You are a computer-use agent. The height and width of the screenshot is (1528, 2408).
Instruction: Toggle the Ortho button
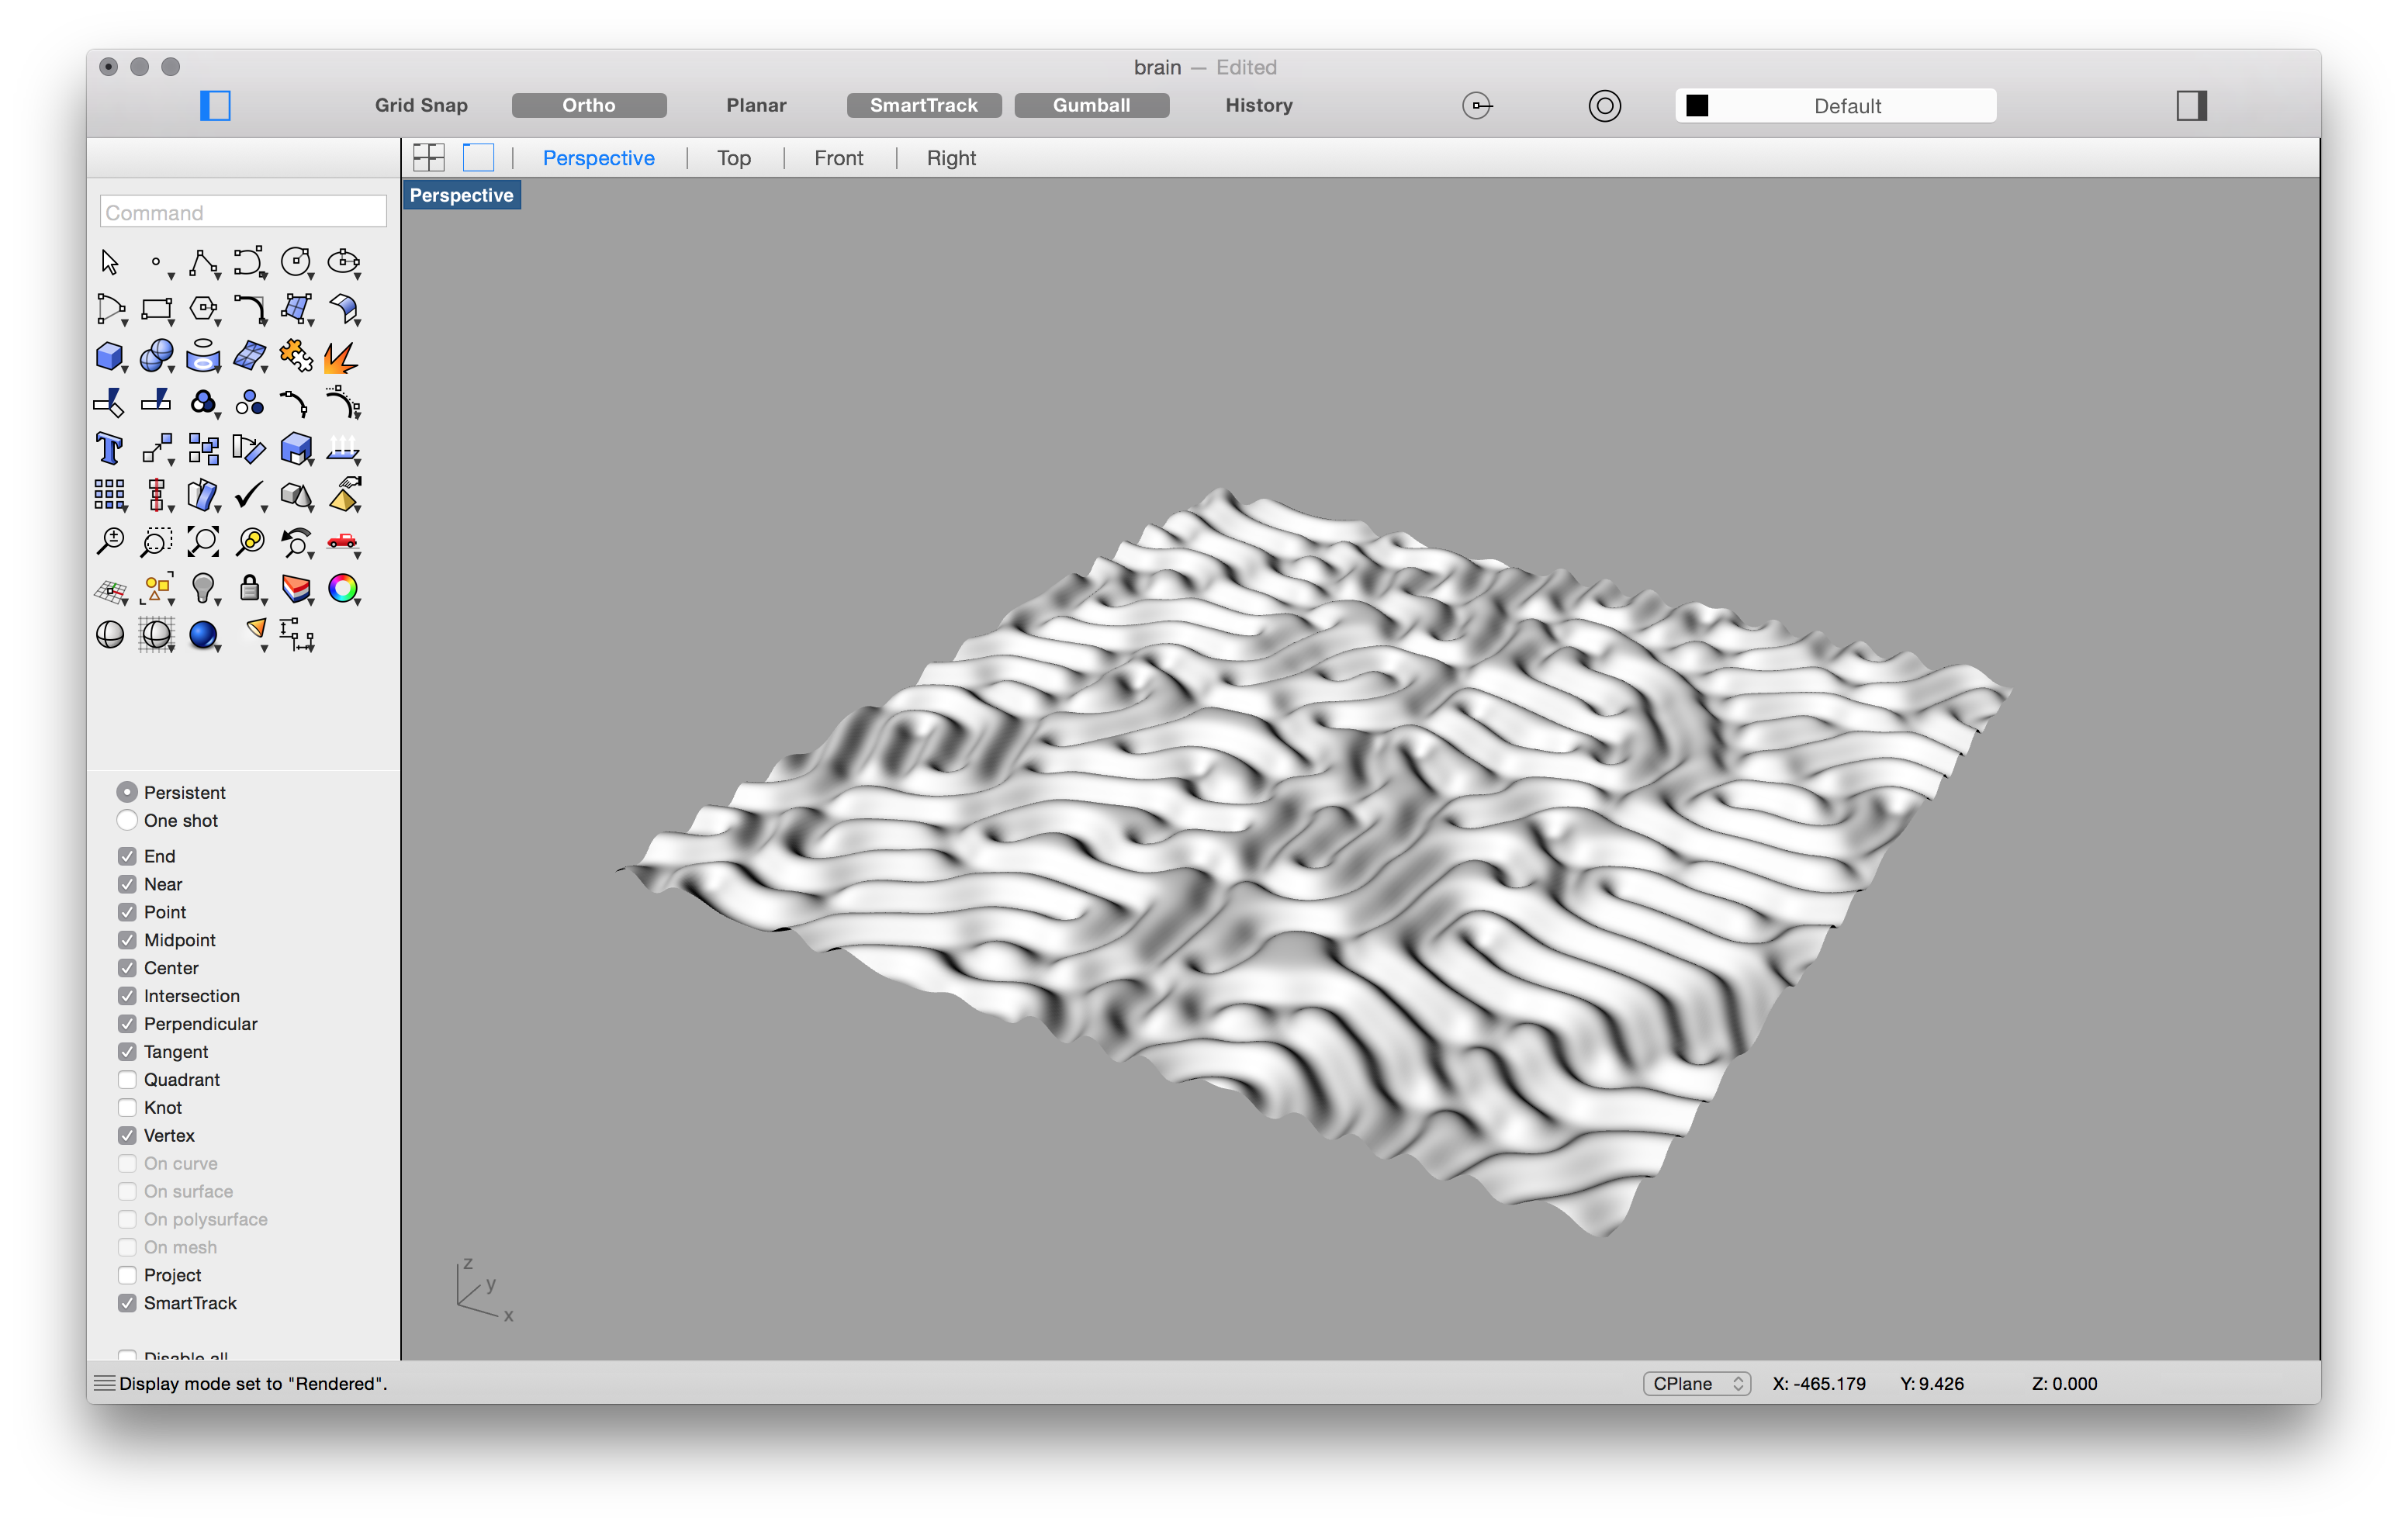[589, 105]
